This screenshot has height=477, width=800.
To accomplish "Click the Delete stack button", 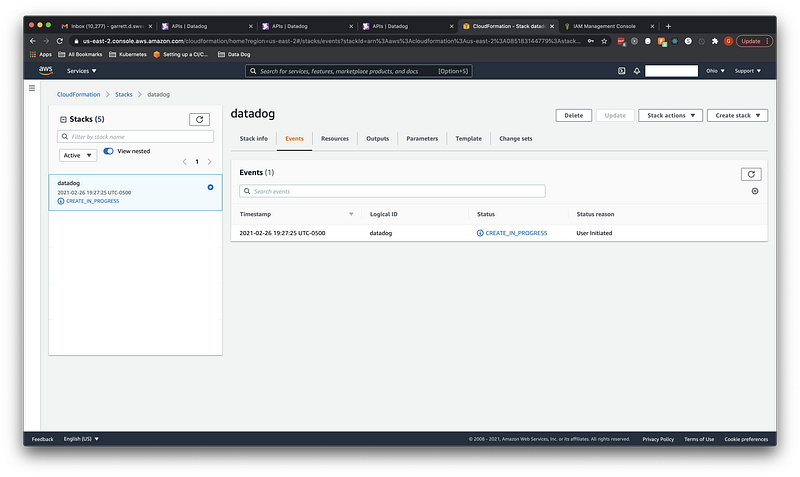I will click(x=573, y=115).
